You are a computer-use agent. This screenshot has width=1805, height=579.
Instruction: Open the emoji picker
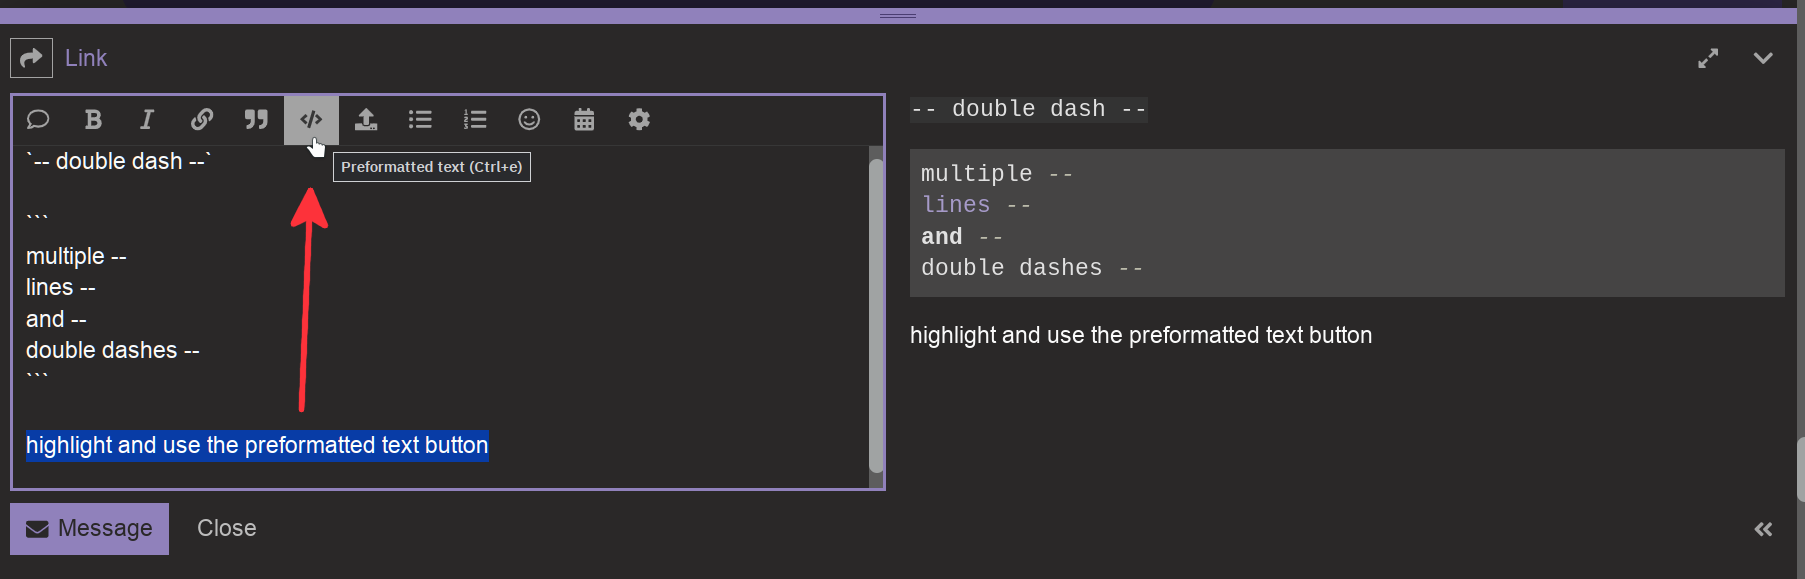[529, 120]
